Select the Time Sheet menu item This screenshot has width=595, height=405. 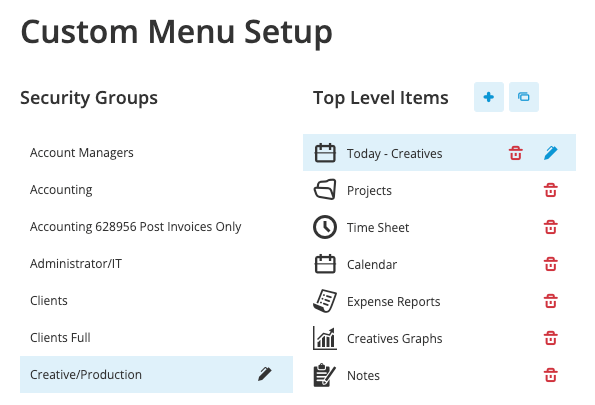[439, 227]
